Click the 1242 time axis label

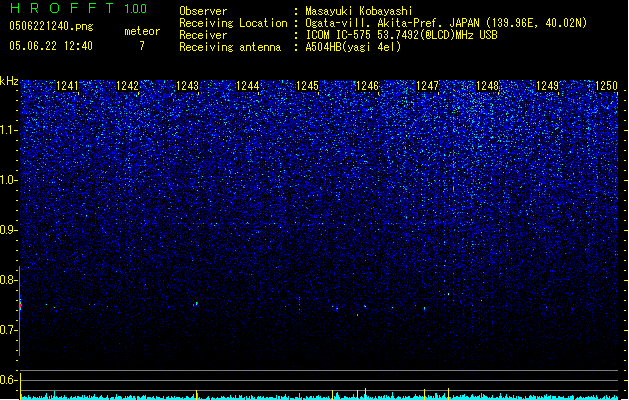pyautogui.click(x=127, y=86)
